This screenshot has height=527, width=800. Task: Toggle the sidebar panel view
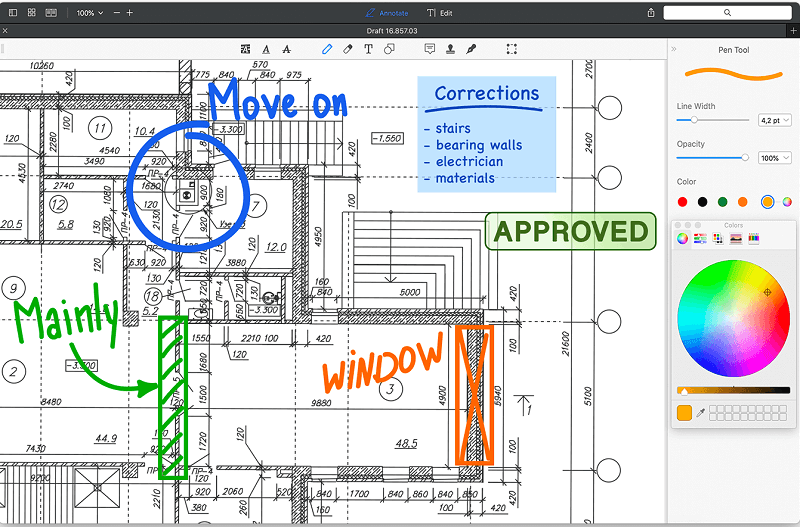(x=12, y=13)
